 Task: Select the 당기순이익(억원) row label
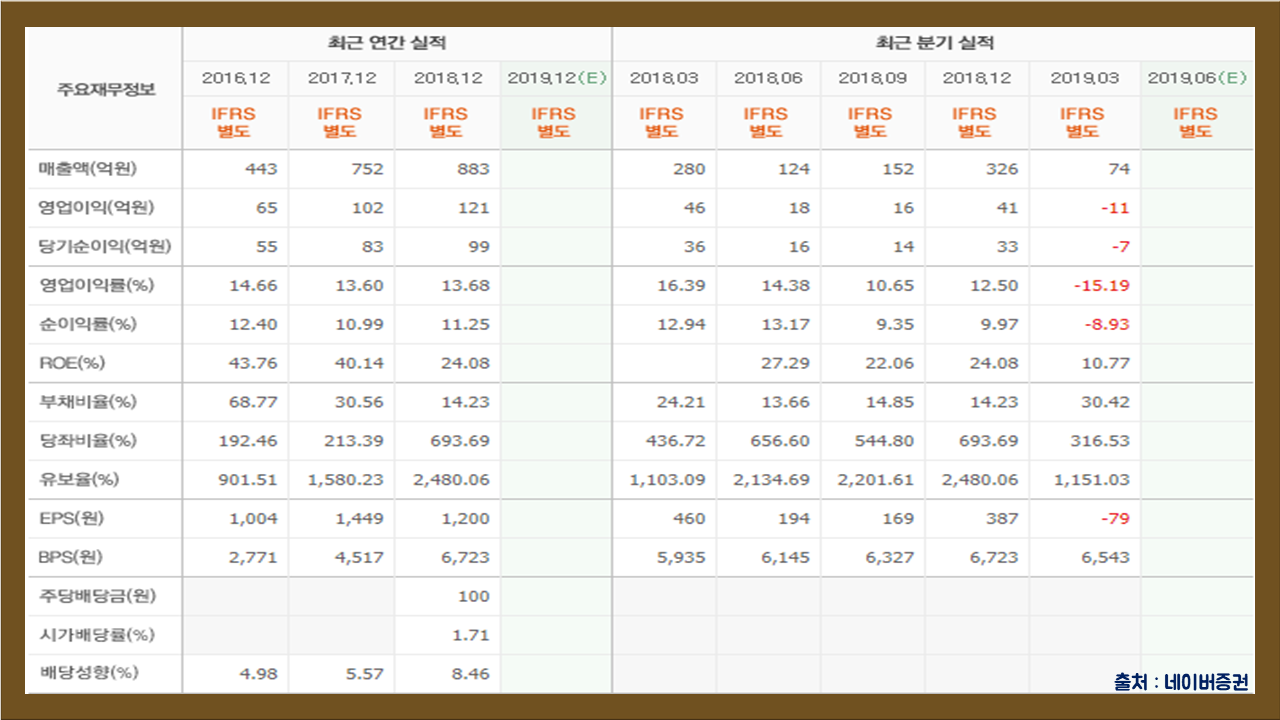pos(105,247)
